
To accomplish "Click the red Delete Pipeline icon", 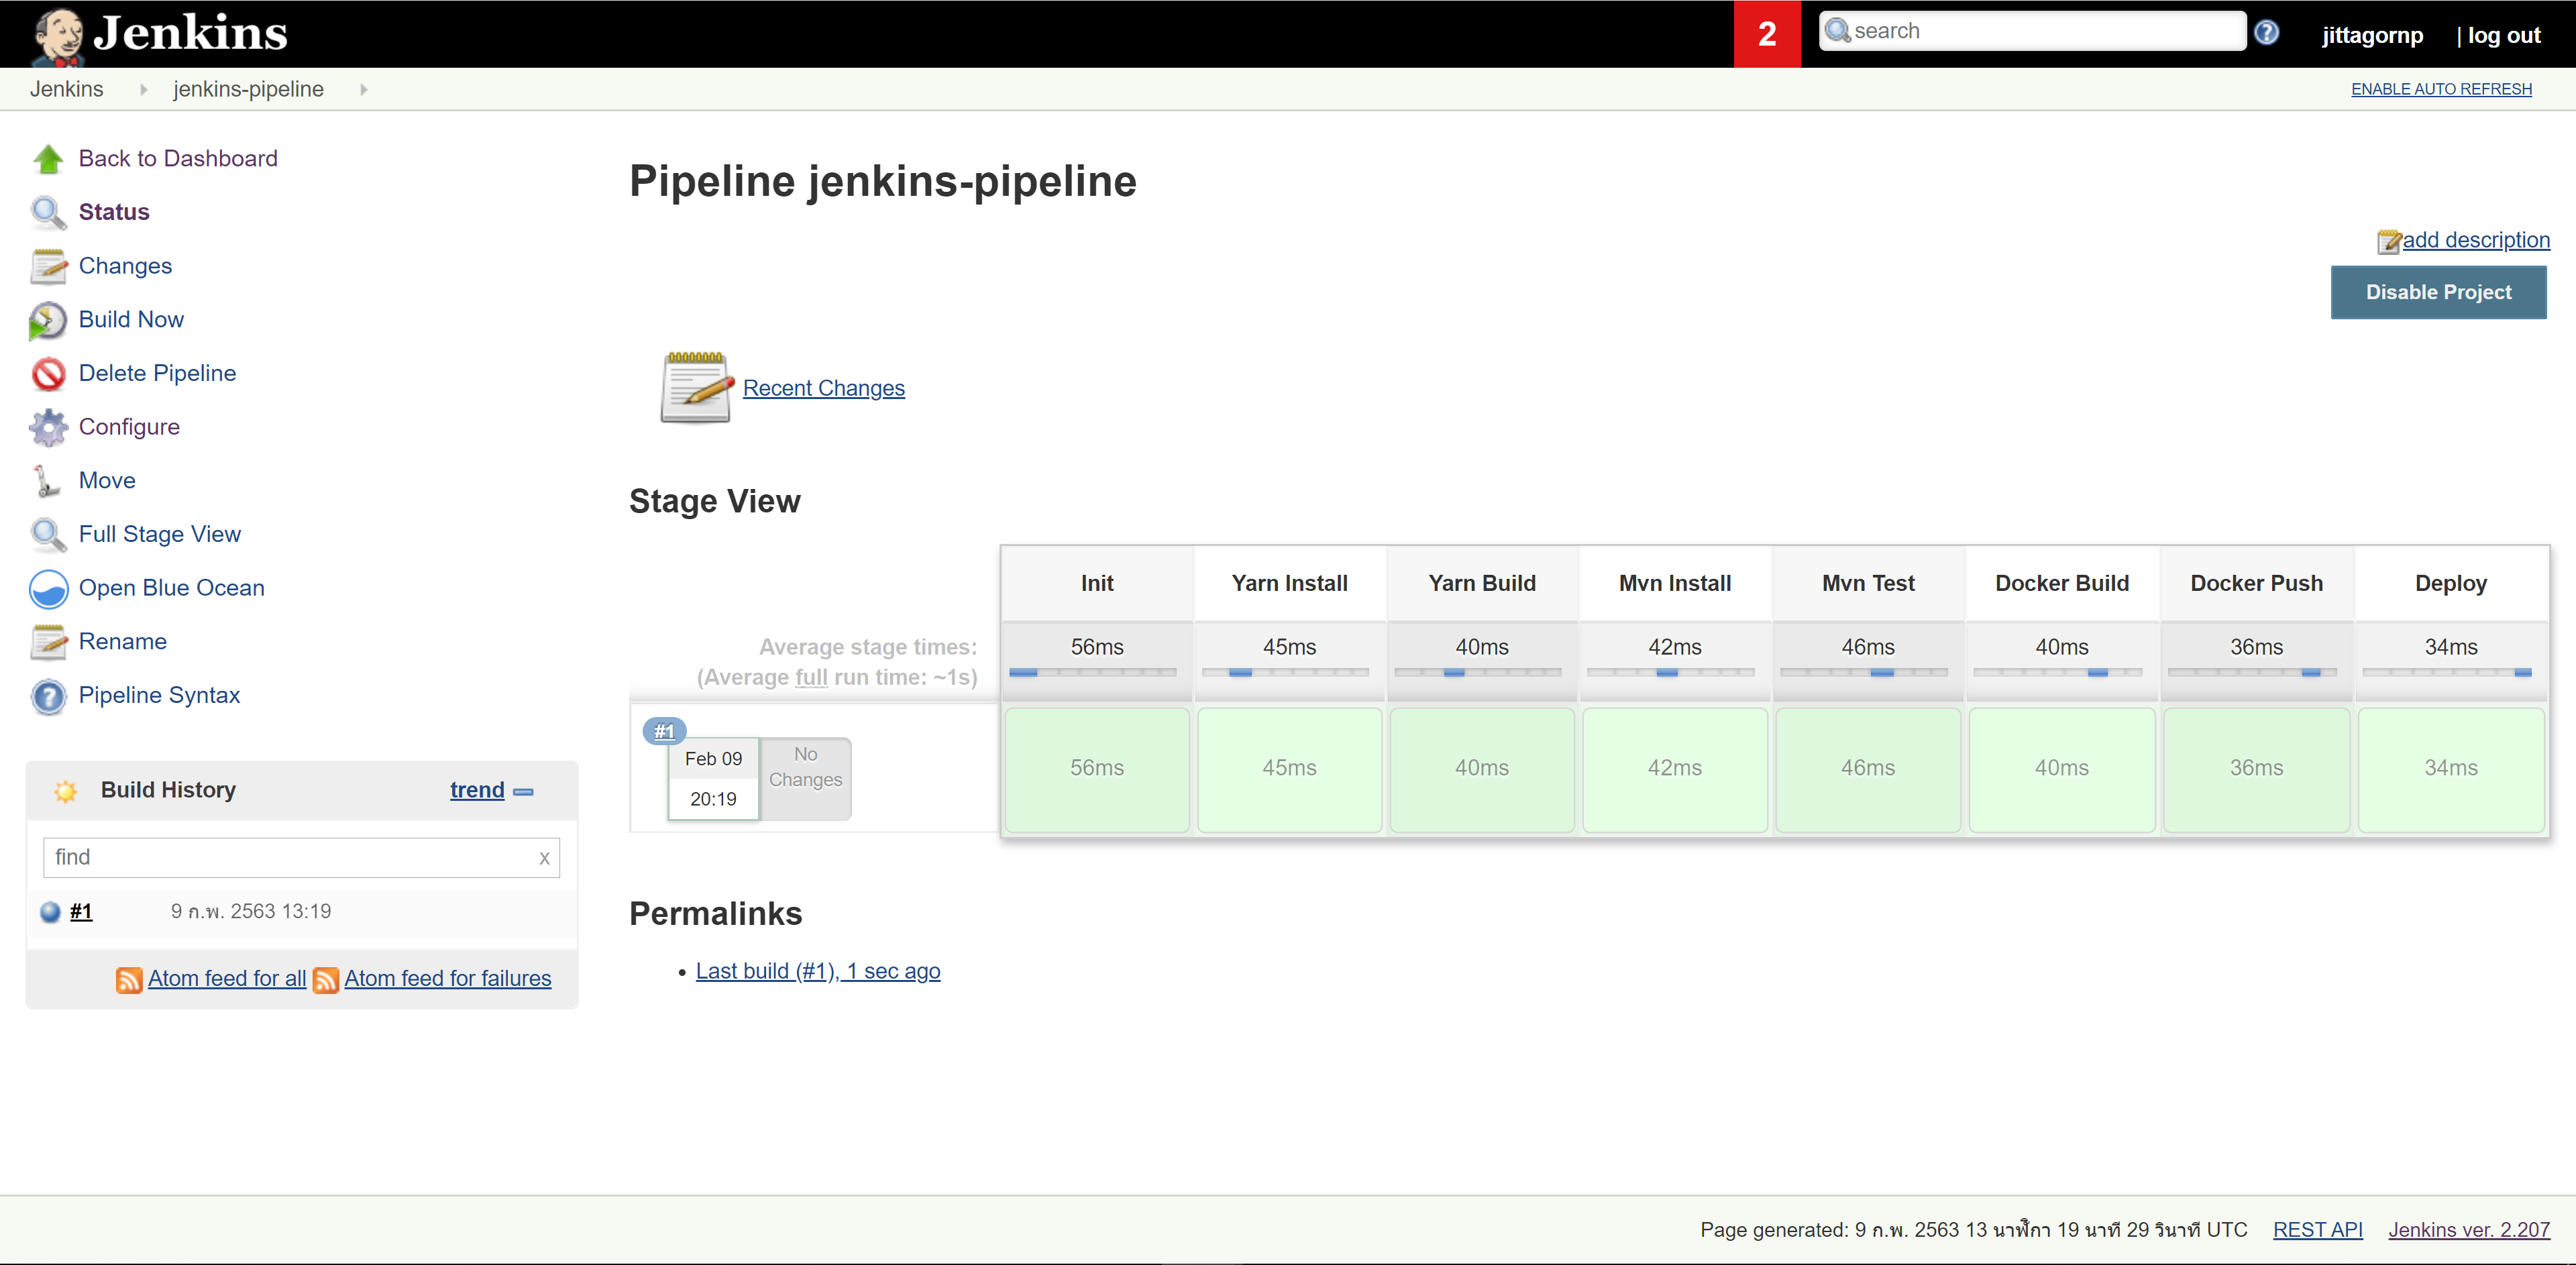I will (48, 374).
